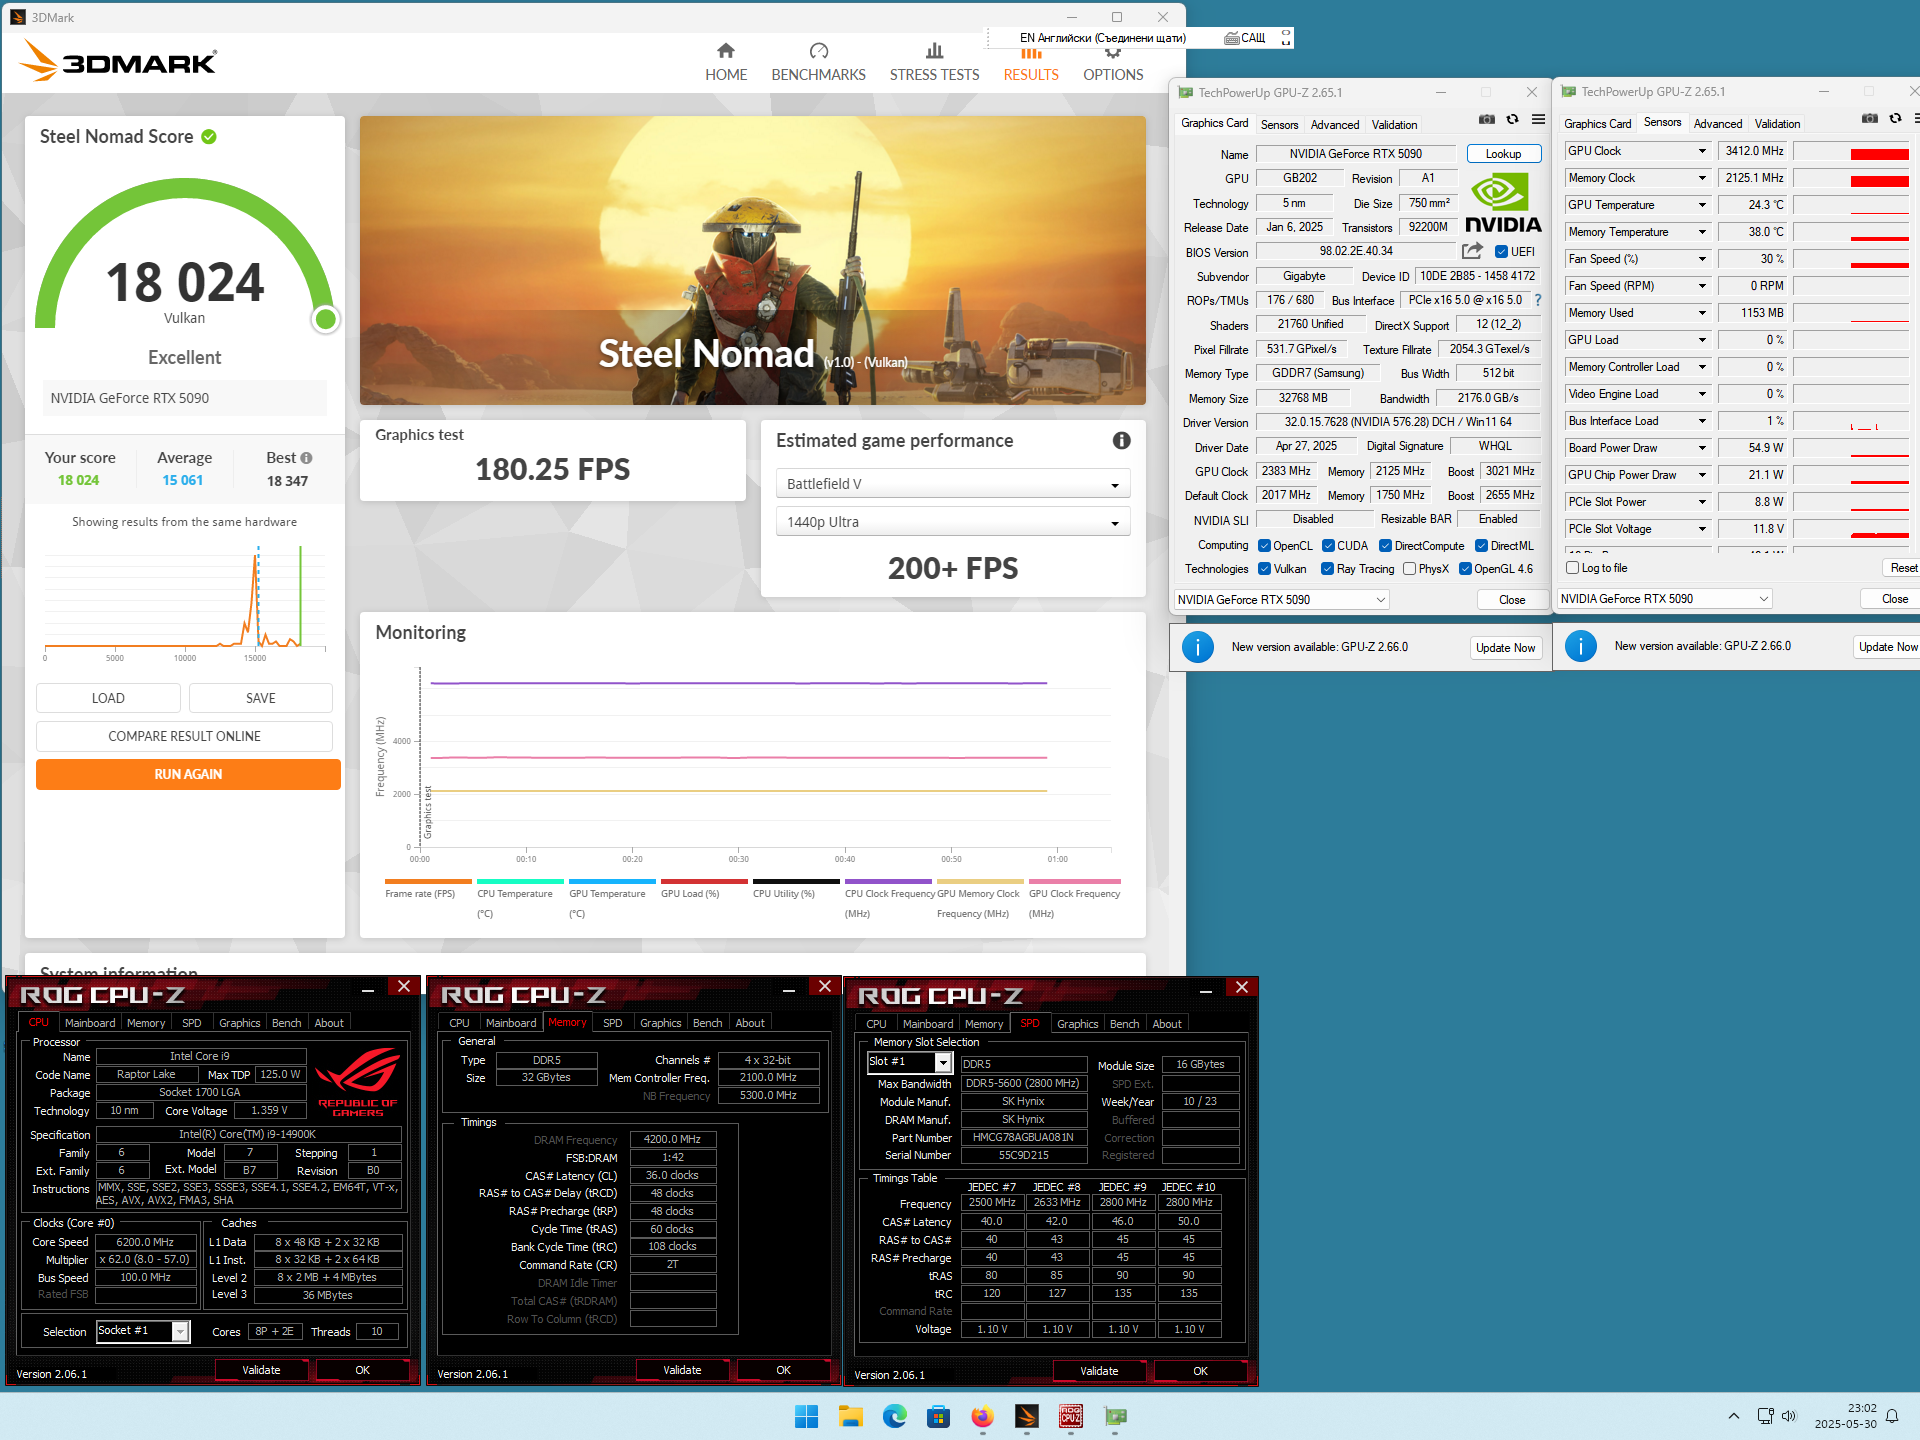
Task: Click the camera icon in right GPU-Z Sensors window
Action: coord(1870,119)
